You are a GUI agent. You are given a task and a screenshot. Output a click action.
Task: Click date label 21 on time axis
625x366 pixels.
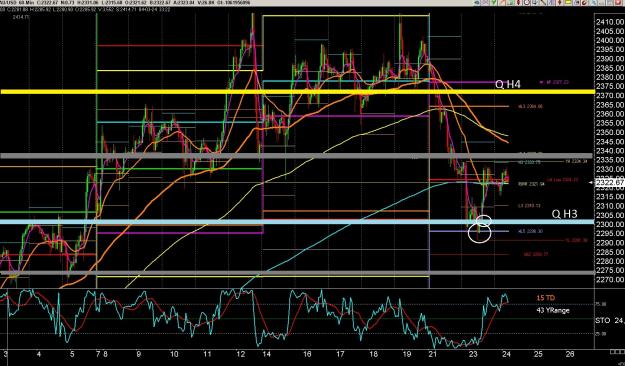tap(432, 354)
